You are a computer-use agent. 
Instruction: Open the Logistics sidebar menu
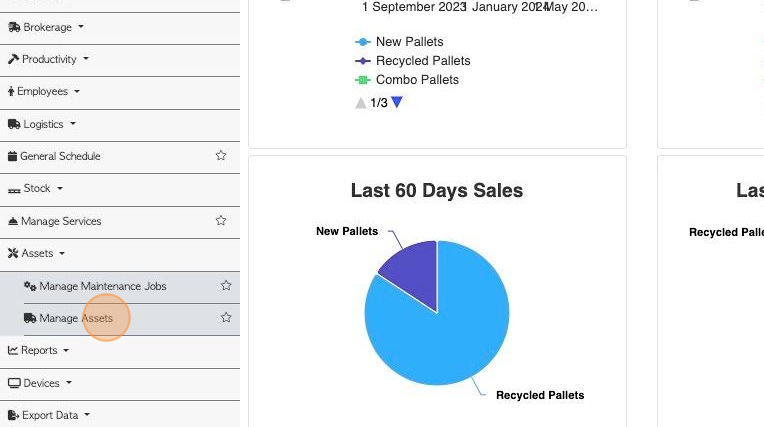pos(42,124)
